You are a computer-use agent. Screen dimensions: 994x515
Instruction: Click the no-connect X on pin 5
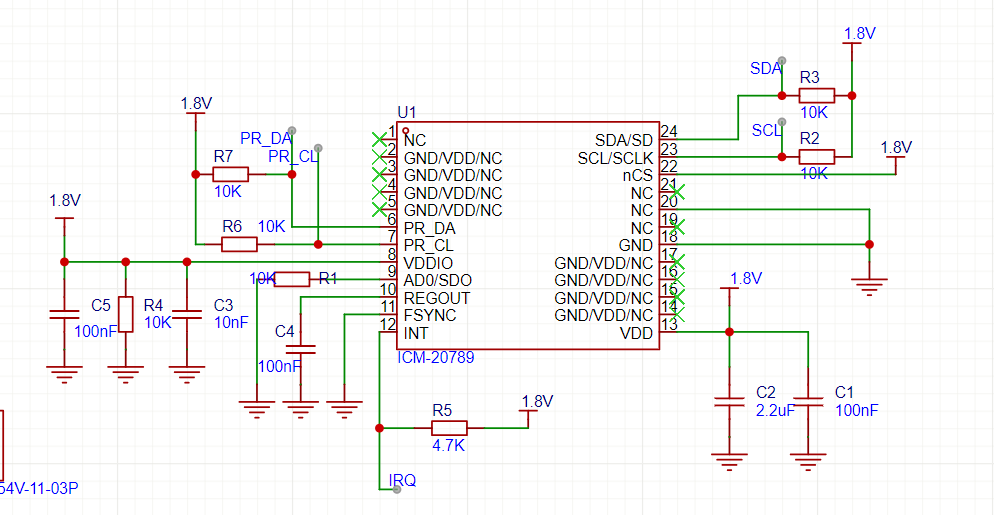379,209
